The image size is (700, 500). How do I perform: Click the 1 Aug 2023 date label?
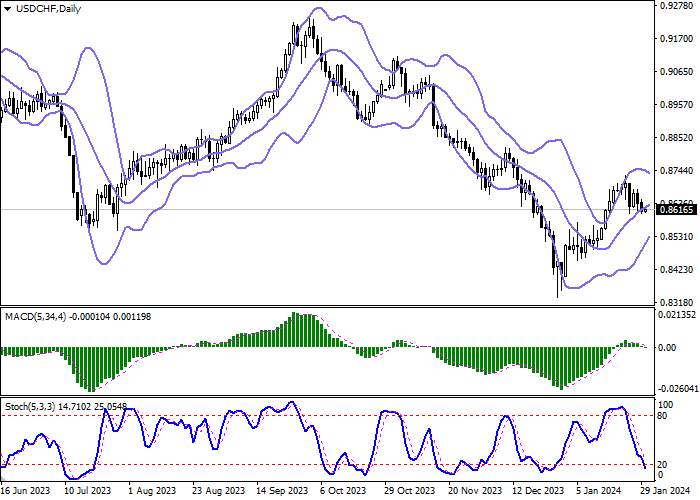pos(151,491)
